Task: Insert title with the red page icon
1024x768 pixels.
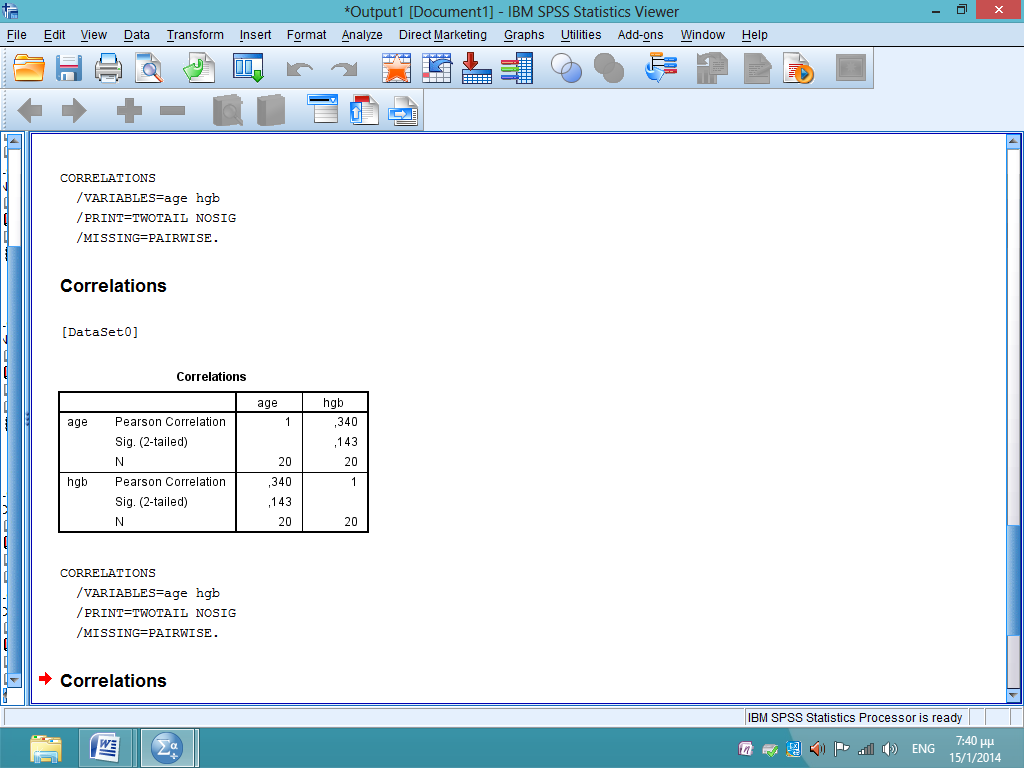Action: (364, 110)
